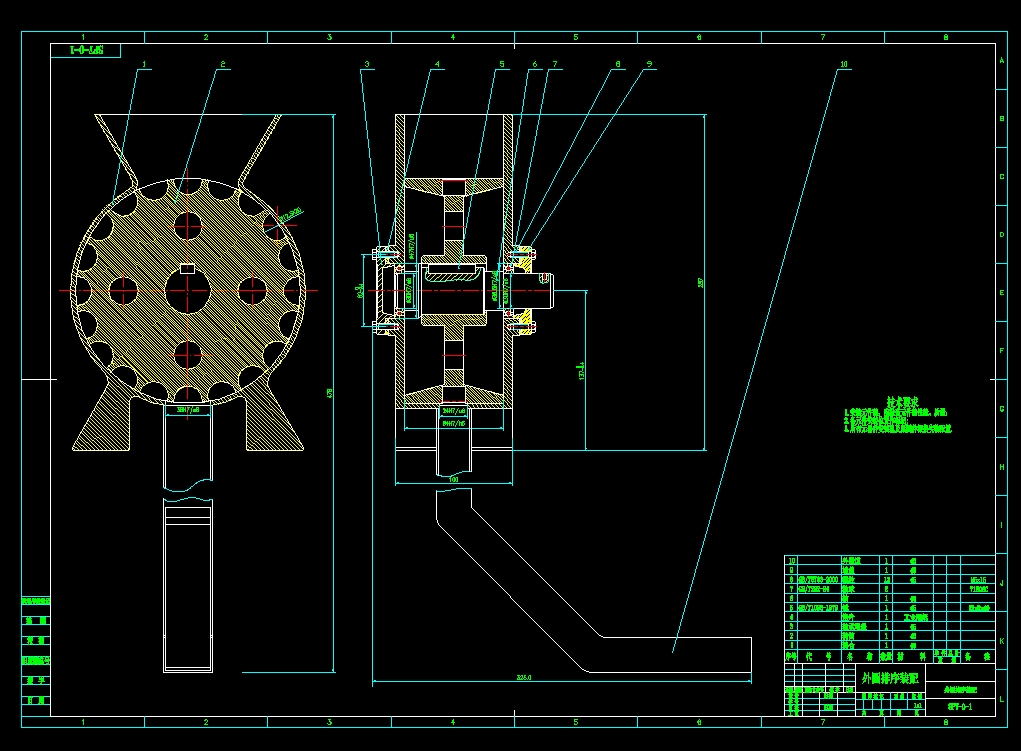The width and height of the screenshot is (1021, 751).
Task: Click part callout number 1 leader label
Action: pos(144,64)
